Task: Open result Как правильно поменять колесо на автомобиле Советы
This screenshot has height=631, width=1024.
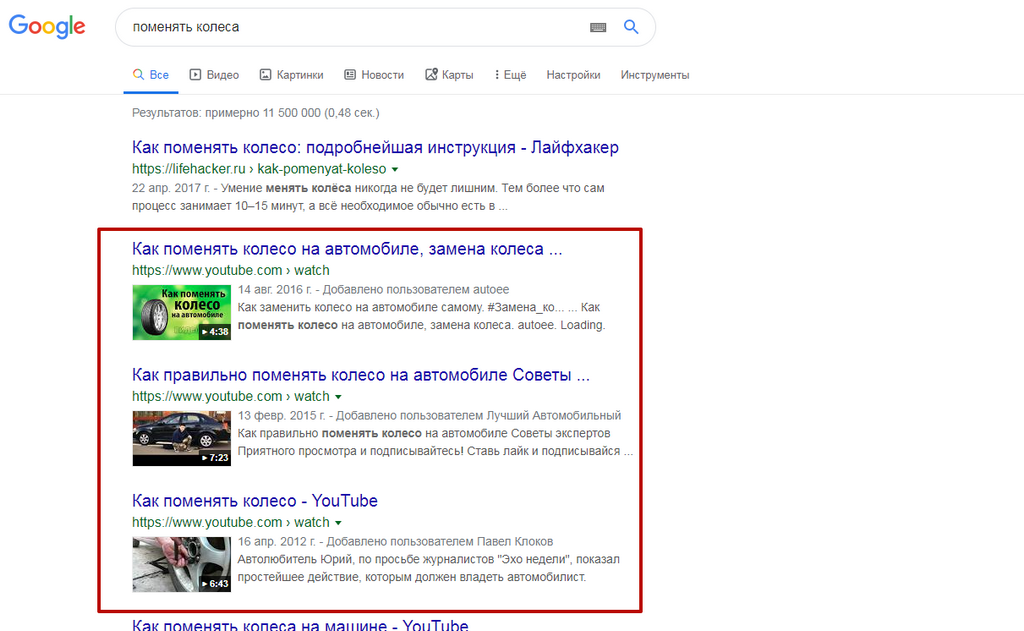Action: coord(360,375)
